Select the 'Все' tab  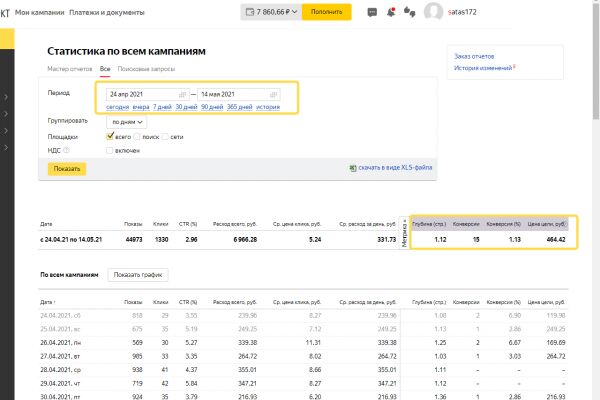(105, 69)
